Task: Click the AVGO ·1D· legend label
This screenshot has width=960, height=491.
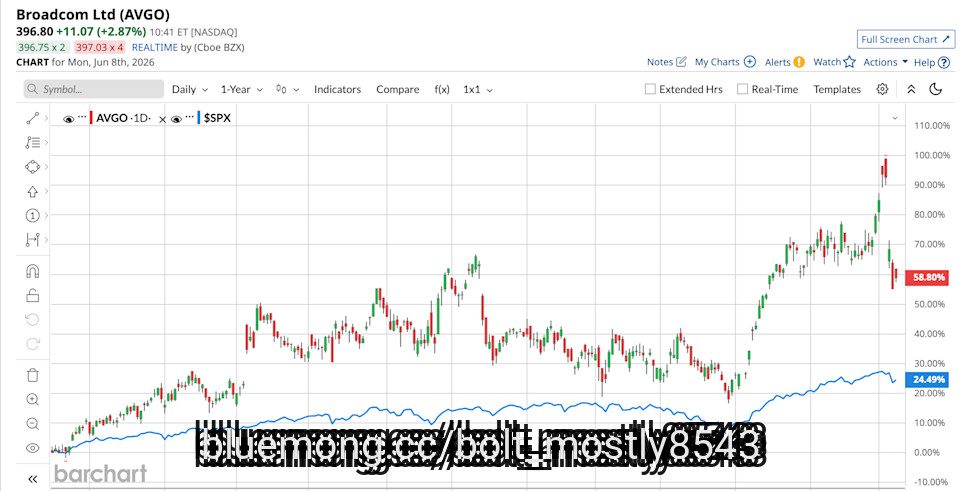Action: pos(123,118)
